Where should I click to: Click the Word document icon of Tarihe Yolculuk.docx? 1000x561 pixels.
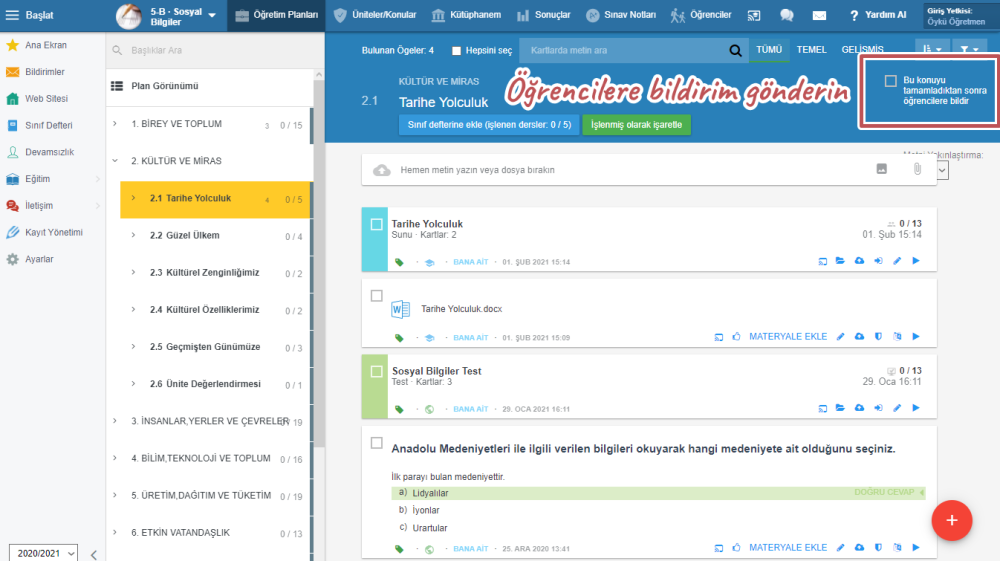click(400, 309)
